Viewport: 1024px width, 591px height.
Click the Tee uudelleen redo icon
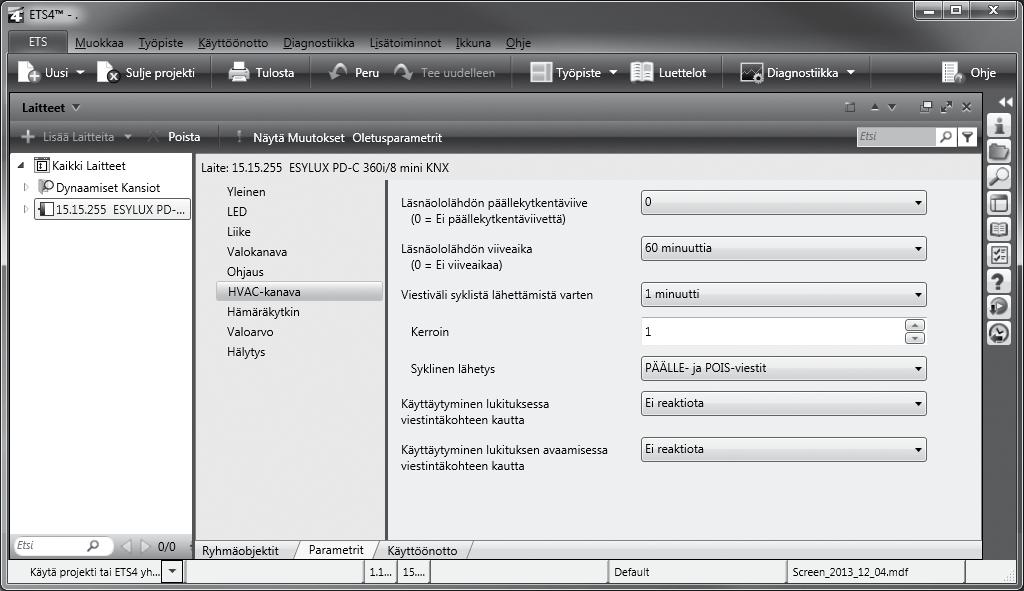pyautogui.click(x=404, y=72)
